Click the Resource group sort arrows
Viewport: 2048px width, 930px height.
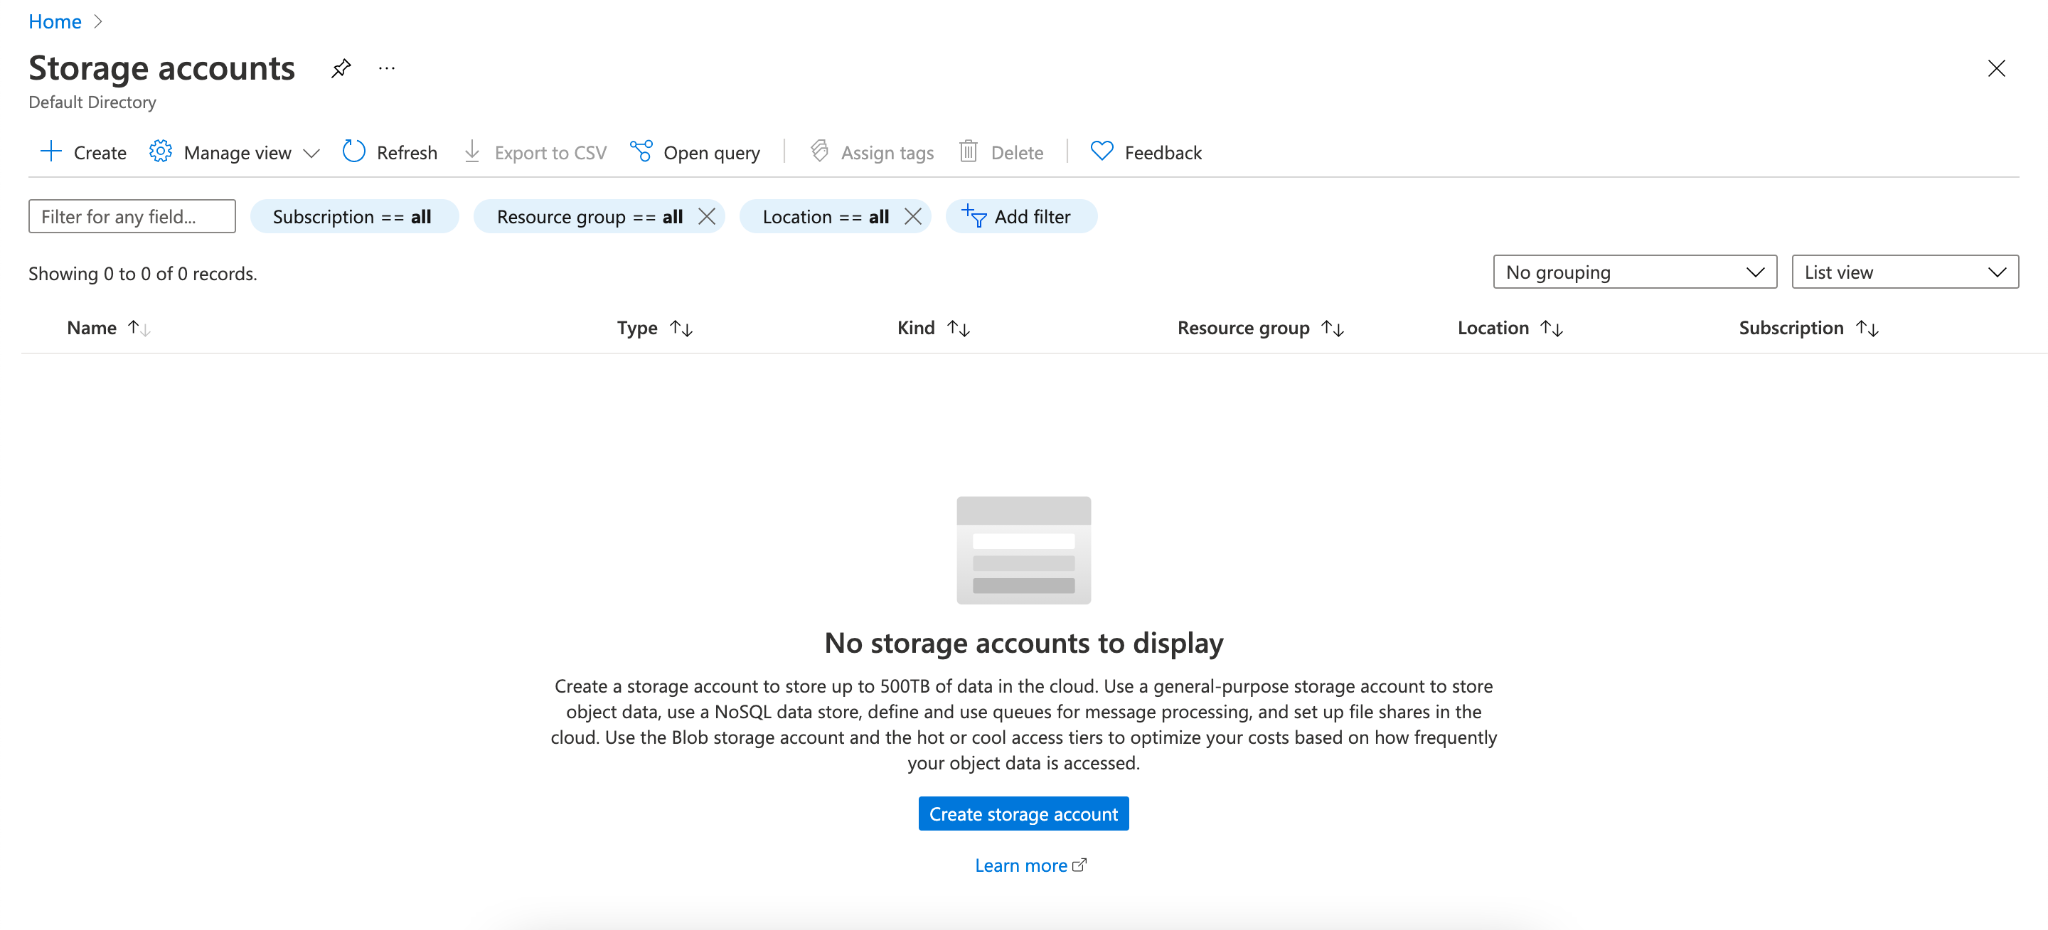(x=1333, y=328)
